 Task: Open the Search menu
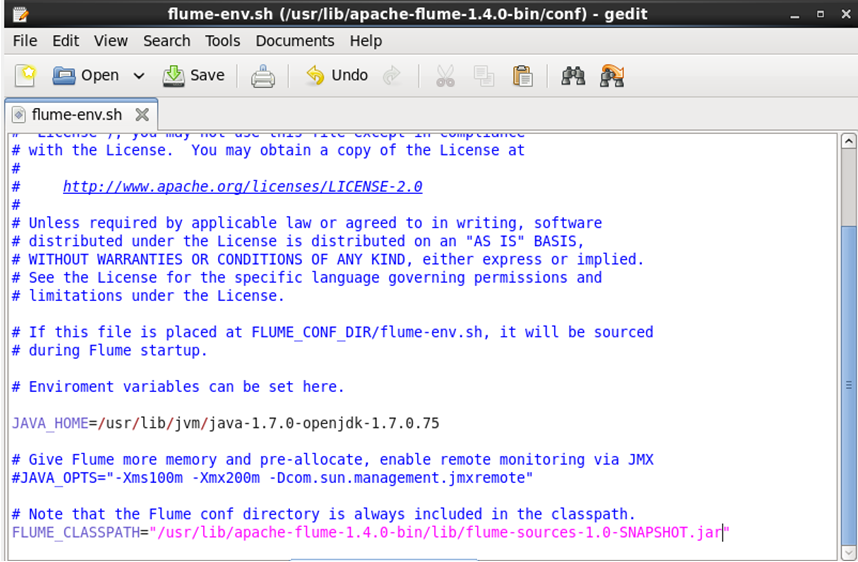167,41
